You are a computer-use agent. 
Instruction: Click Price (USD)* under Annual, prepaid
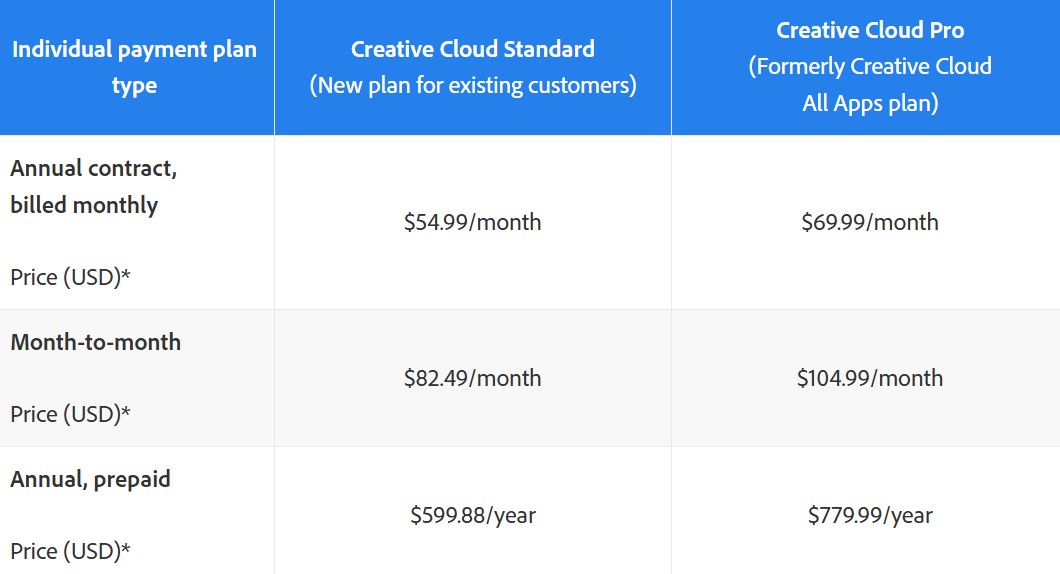(70, 552)
